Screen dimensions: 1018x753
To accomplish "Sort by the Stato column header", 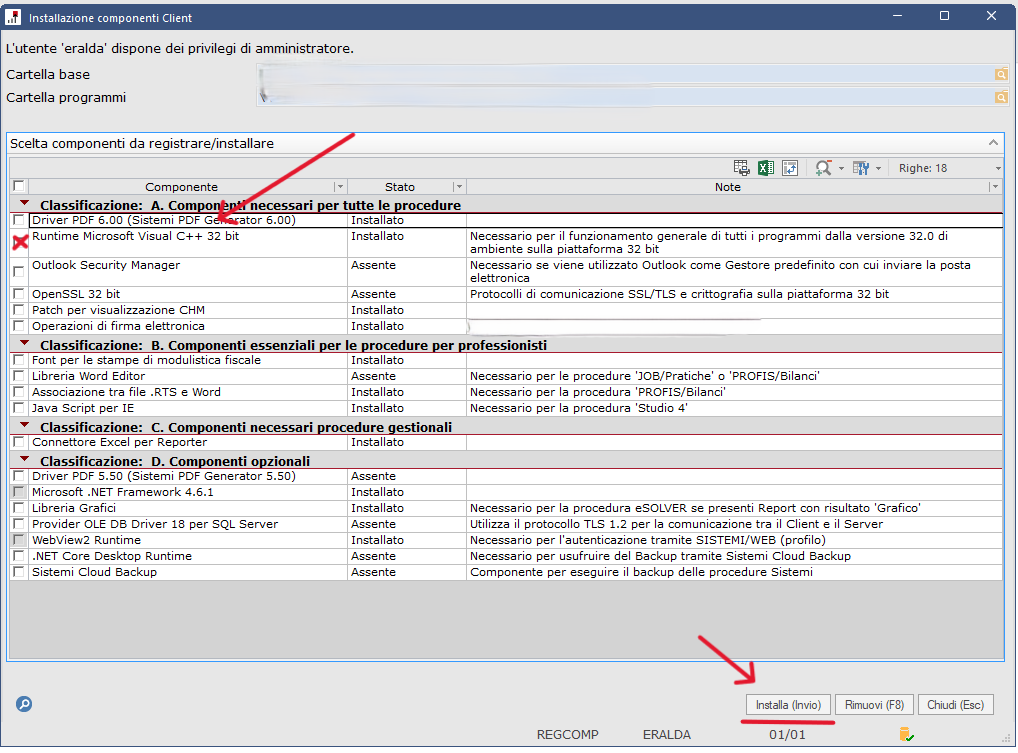I will (400, 187).
